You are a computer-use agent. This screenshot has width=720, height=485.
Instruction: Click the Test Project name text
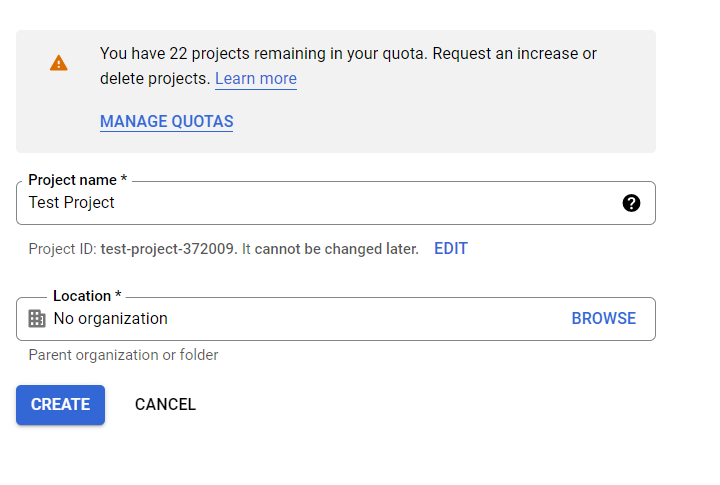point(72,203)
